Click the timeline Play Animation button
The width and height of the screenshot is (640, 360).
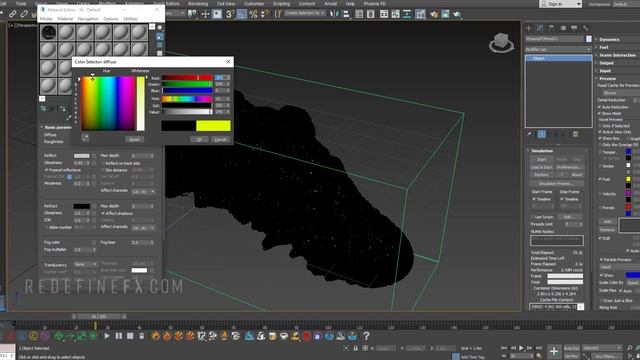521,348
